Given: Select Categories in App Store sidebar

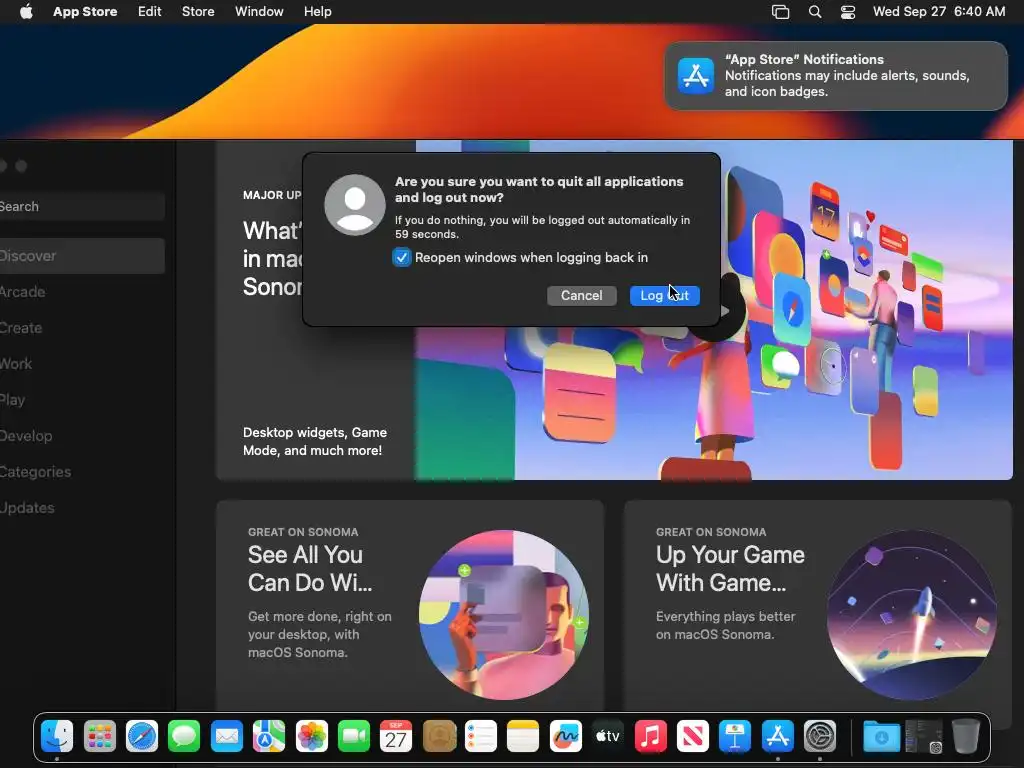Looking at the screenshot, I should pyautogui.click(x=80, y=472).
